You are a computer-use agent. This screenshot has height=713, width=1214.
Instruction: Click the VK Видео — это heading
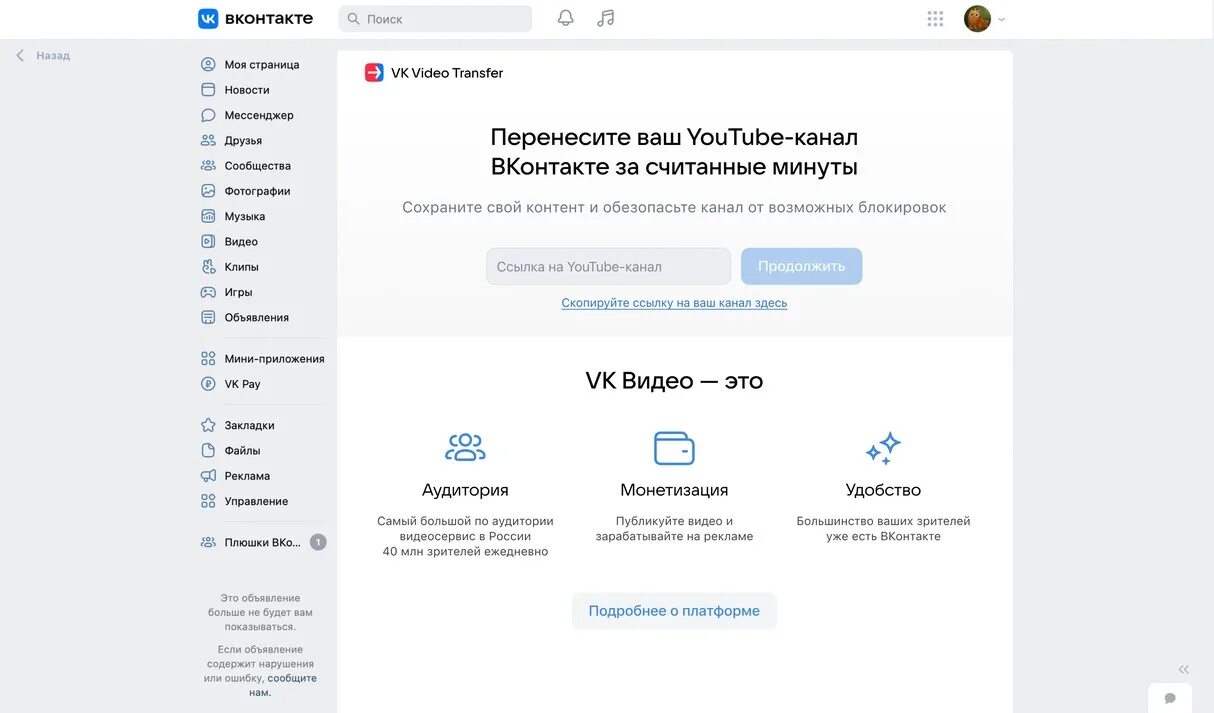click(674, 381)
